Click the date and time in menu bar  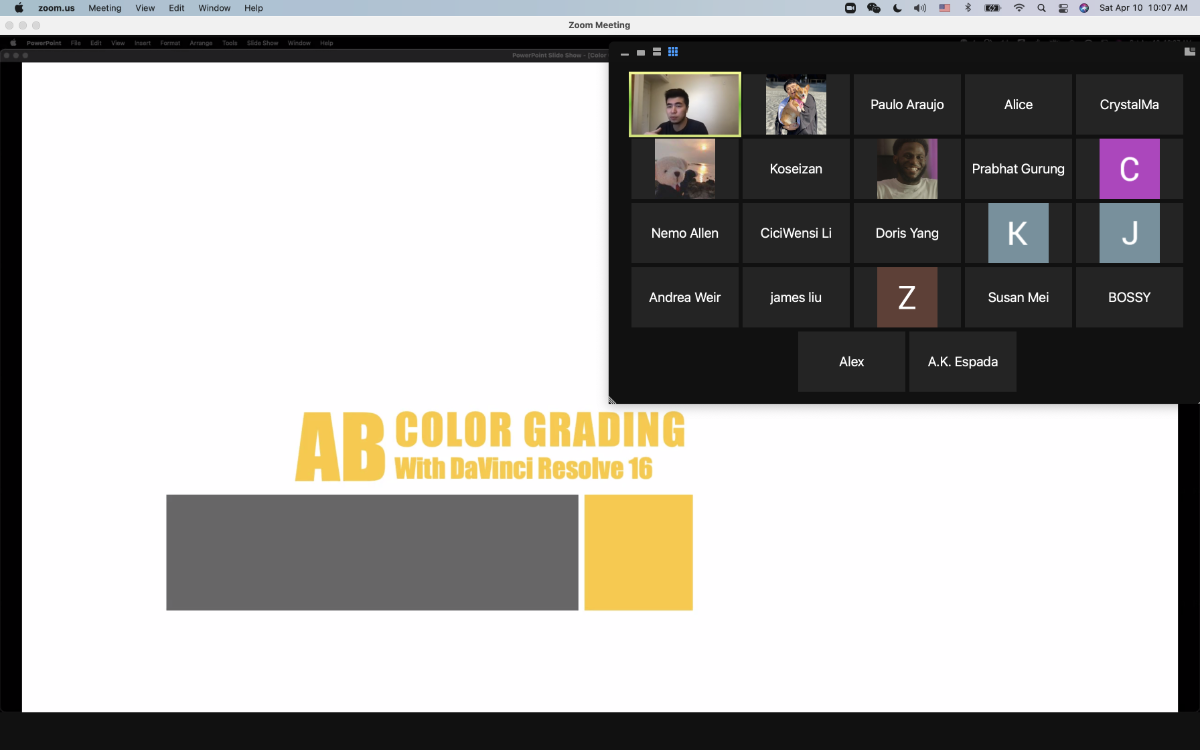[x=1143, y=8]
